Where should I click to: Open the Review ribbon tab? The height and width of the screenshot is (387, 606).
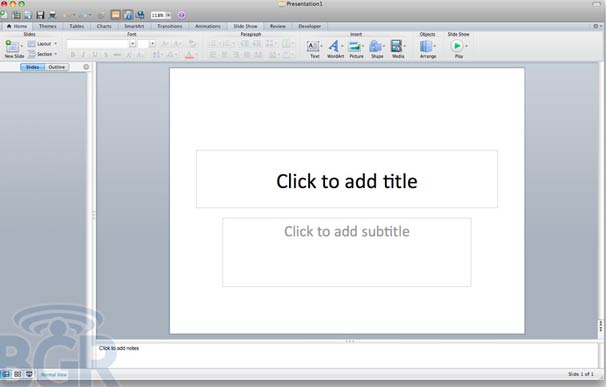click(277, 26)
